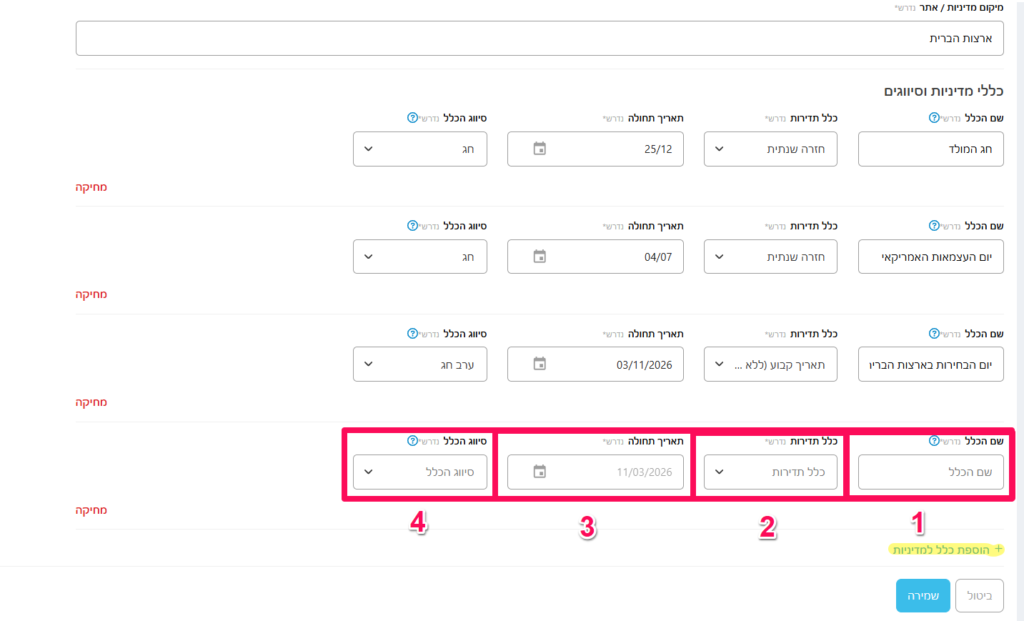This screenshot has height=621, width=1024.
Task: Open the empty כלל תדירות dropdown
Action: point(770,472)
